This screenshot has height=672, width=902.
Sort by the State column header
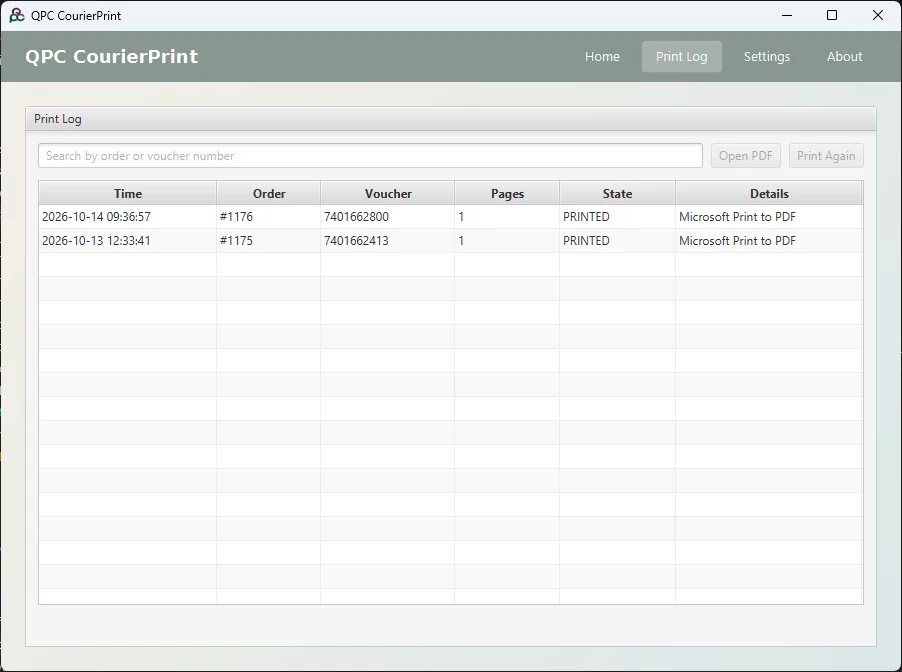[x=617, y=193]
